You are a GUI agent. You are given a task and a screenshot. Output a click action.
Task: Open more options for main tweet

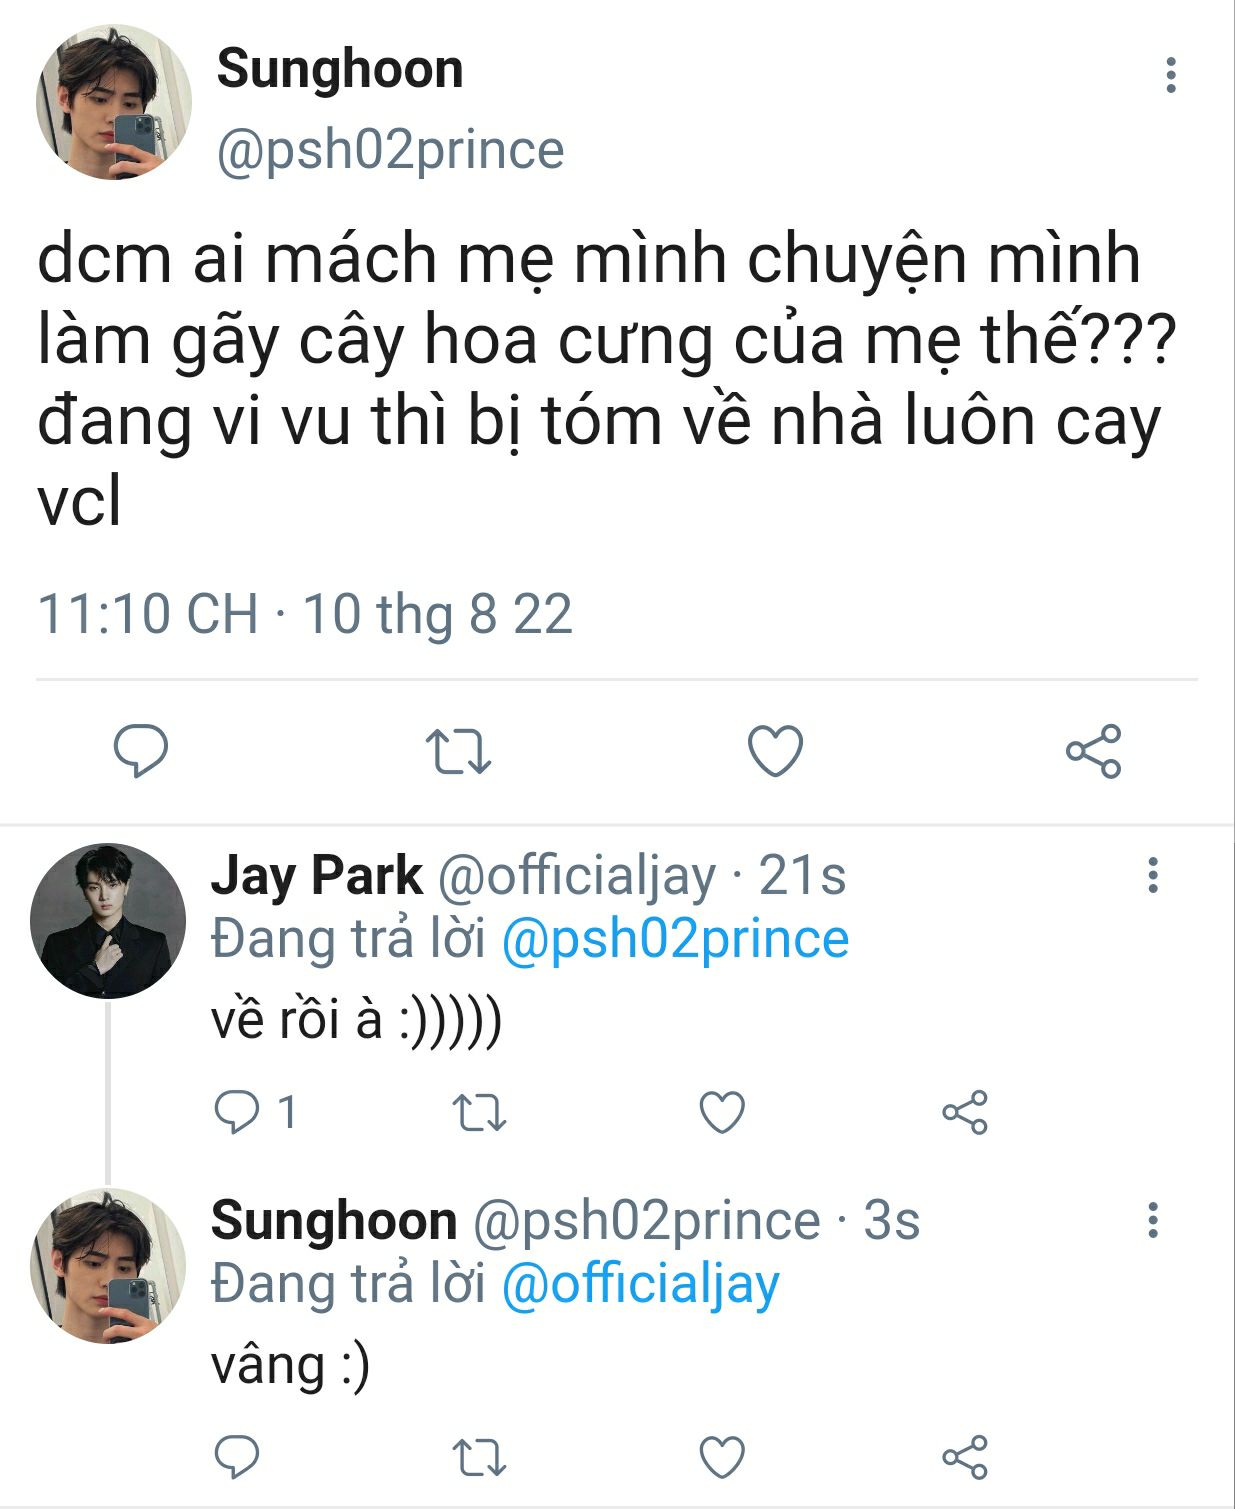(x=1170, y=76)
